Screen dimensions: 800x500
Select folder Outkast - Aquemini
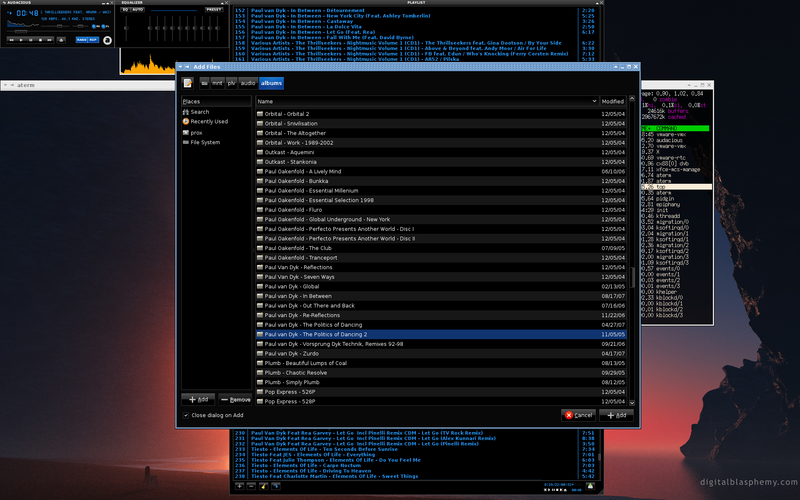441,152
